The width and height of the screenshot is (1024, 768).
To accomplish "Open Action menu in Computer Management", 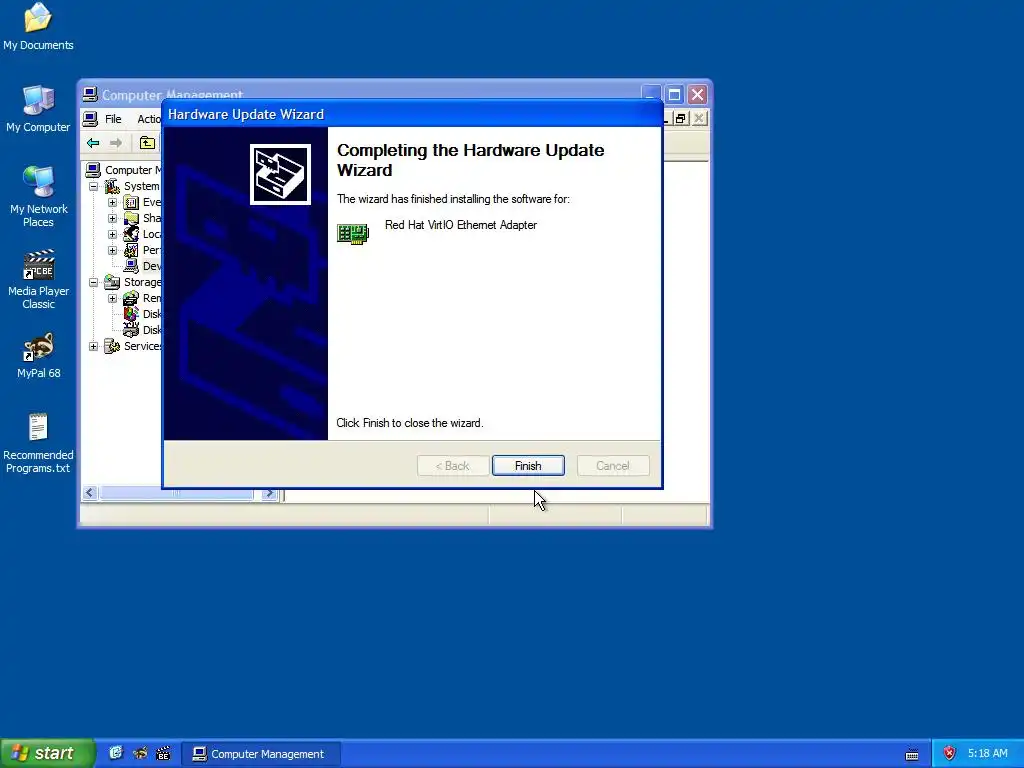I will 149,119.
